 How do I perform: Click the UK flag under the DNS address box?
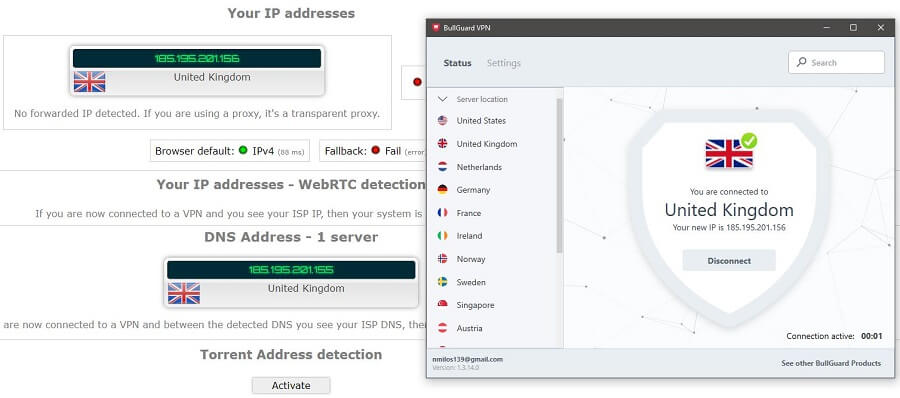(x=184, y=293)
